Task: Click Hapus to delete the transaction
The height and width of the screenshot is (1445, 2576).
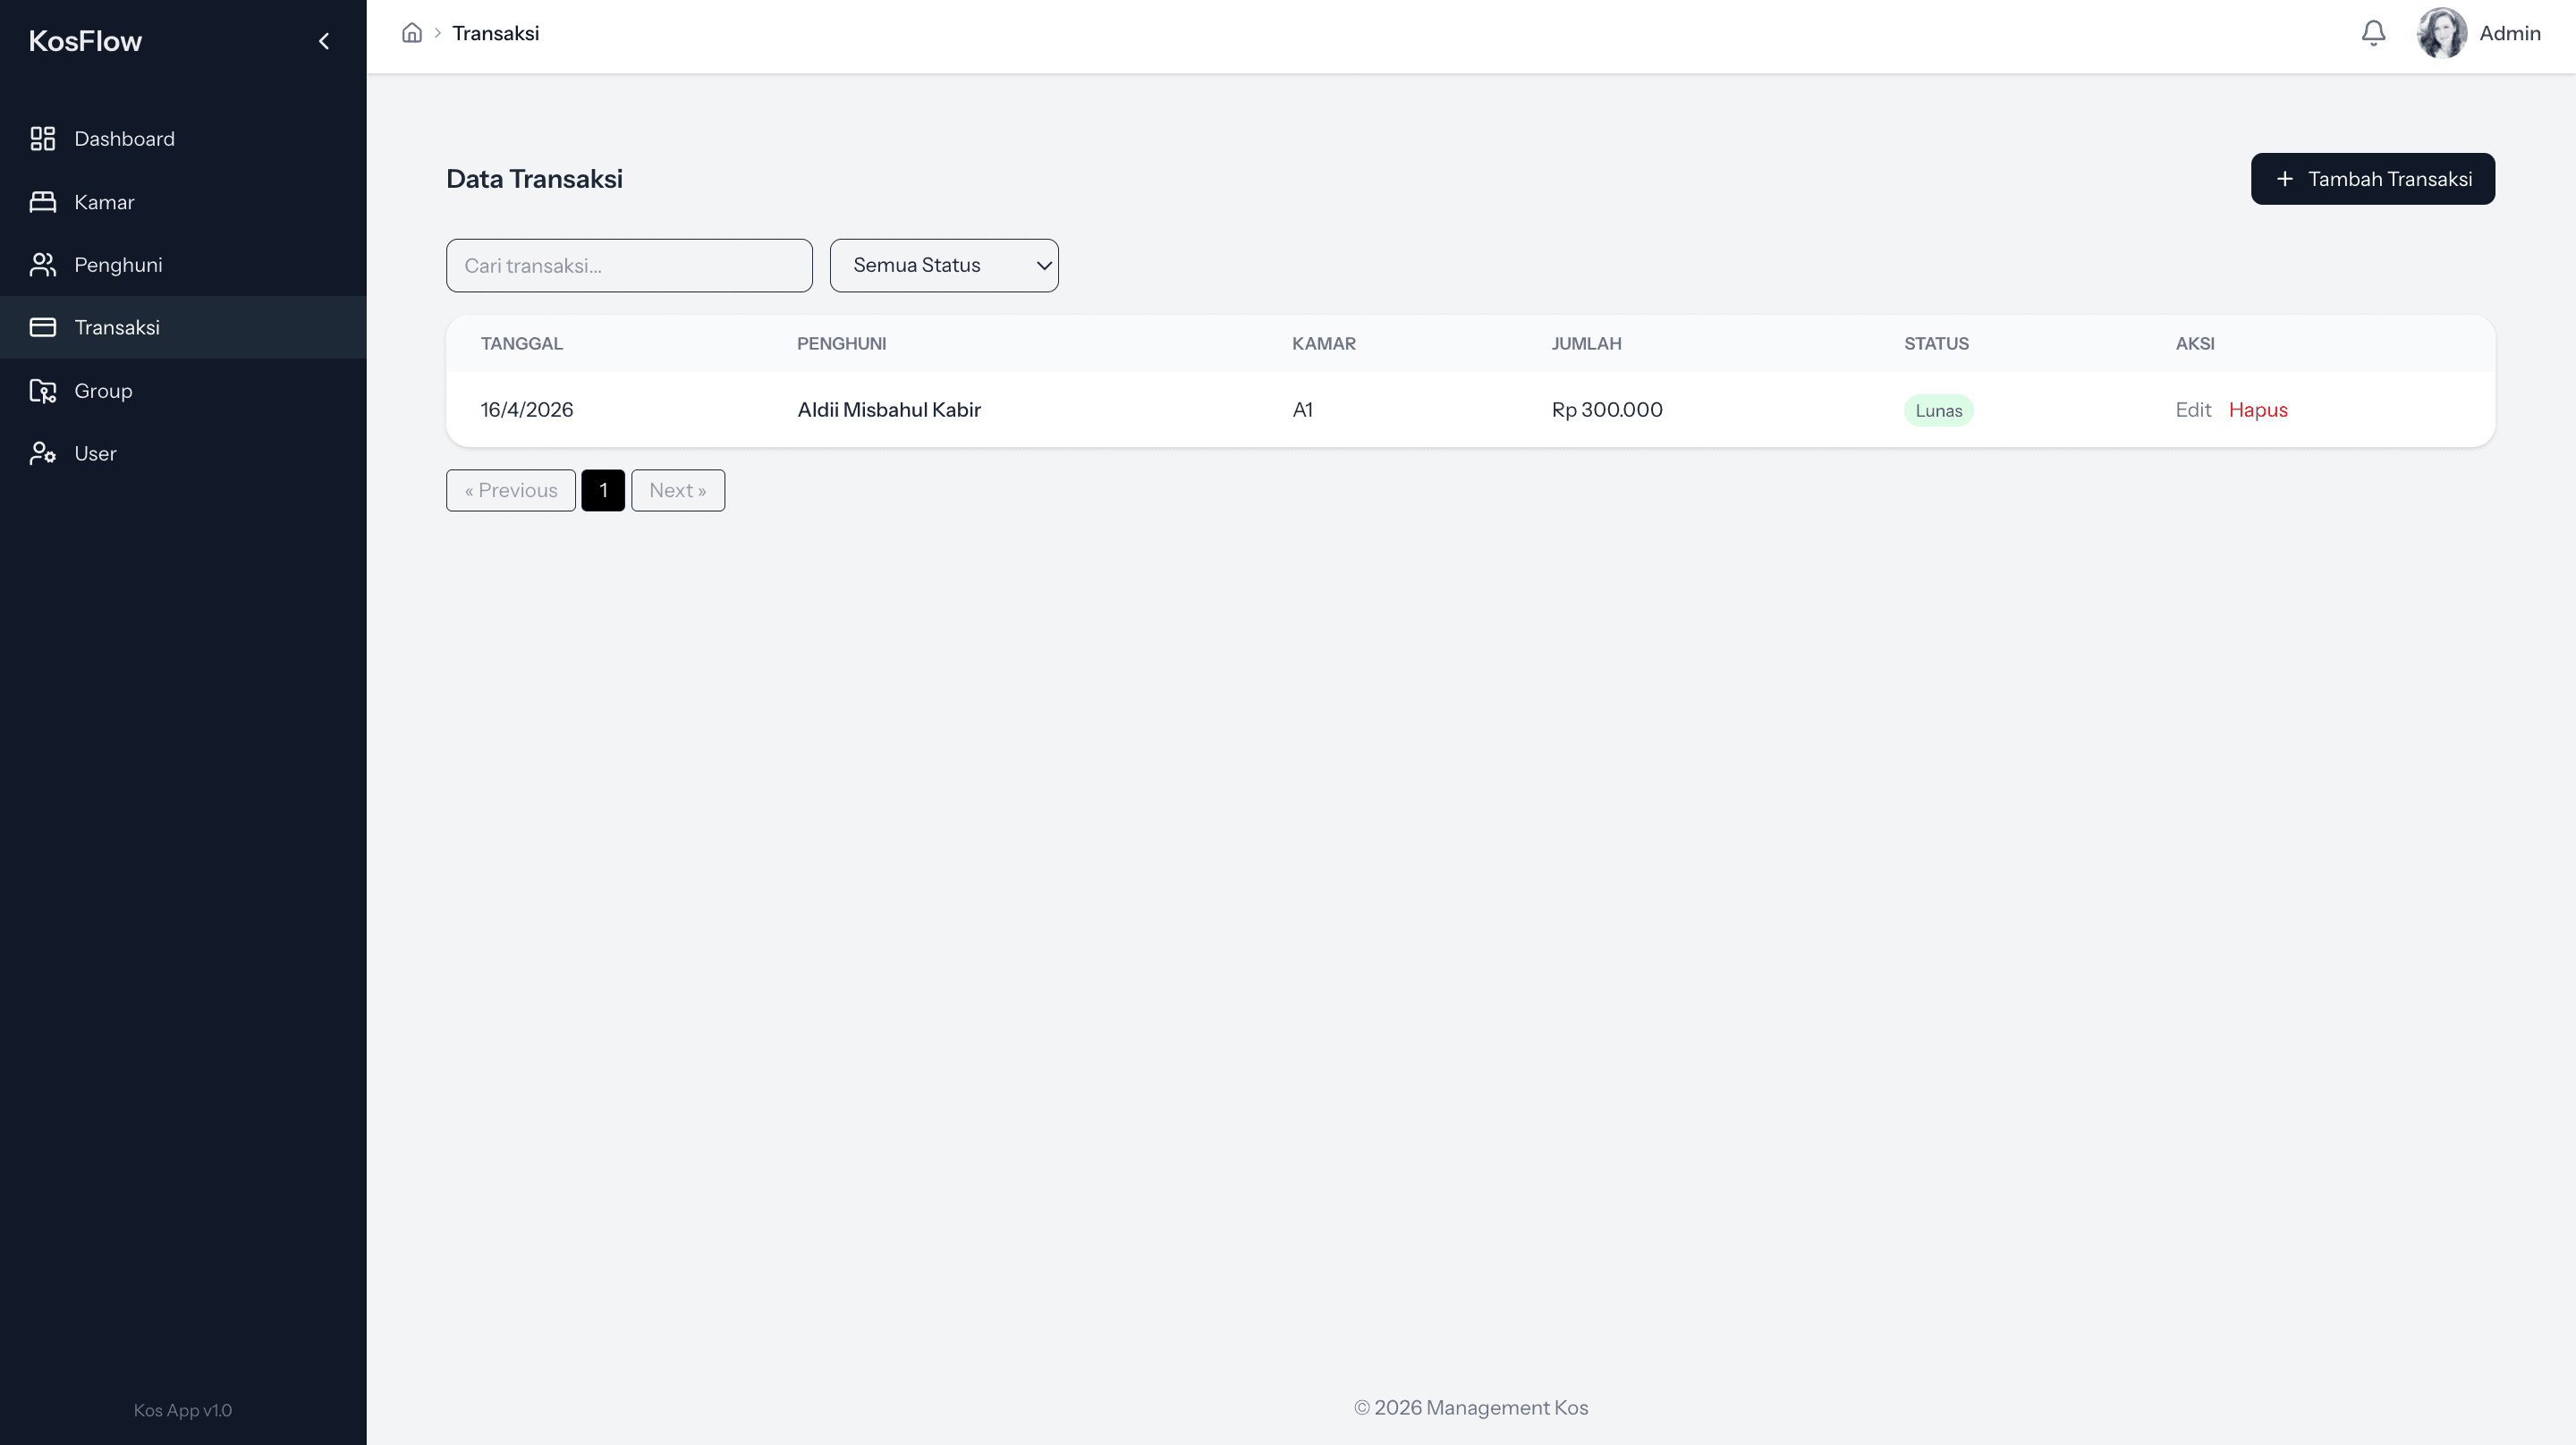Action: pyautogui.click(x=2257, y=410)
